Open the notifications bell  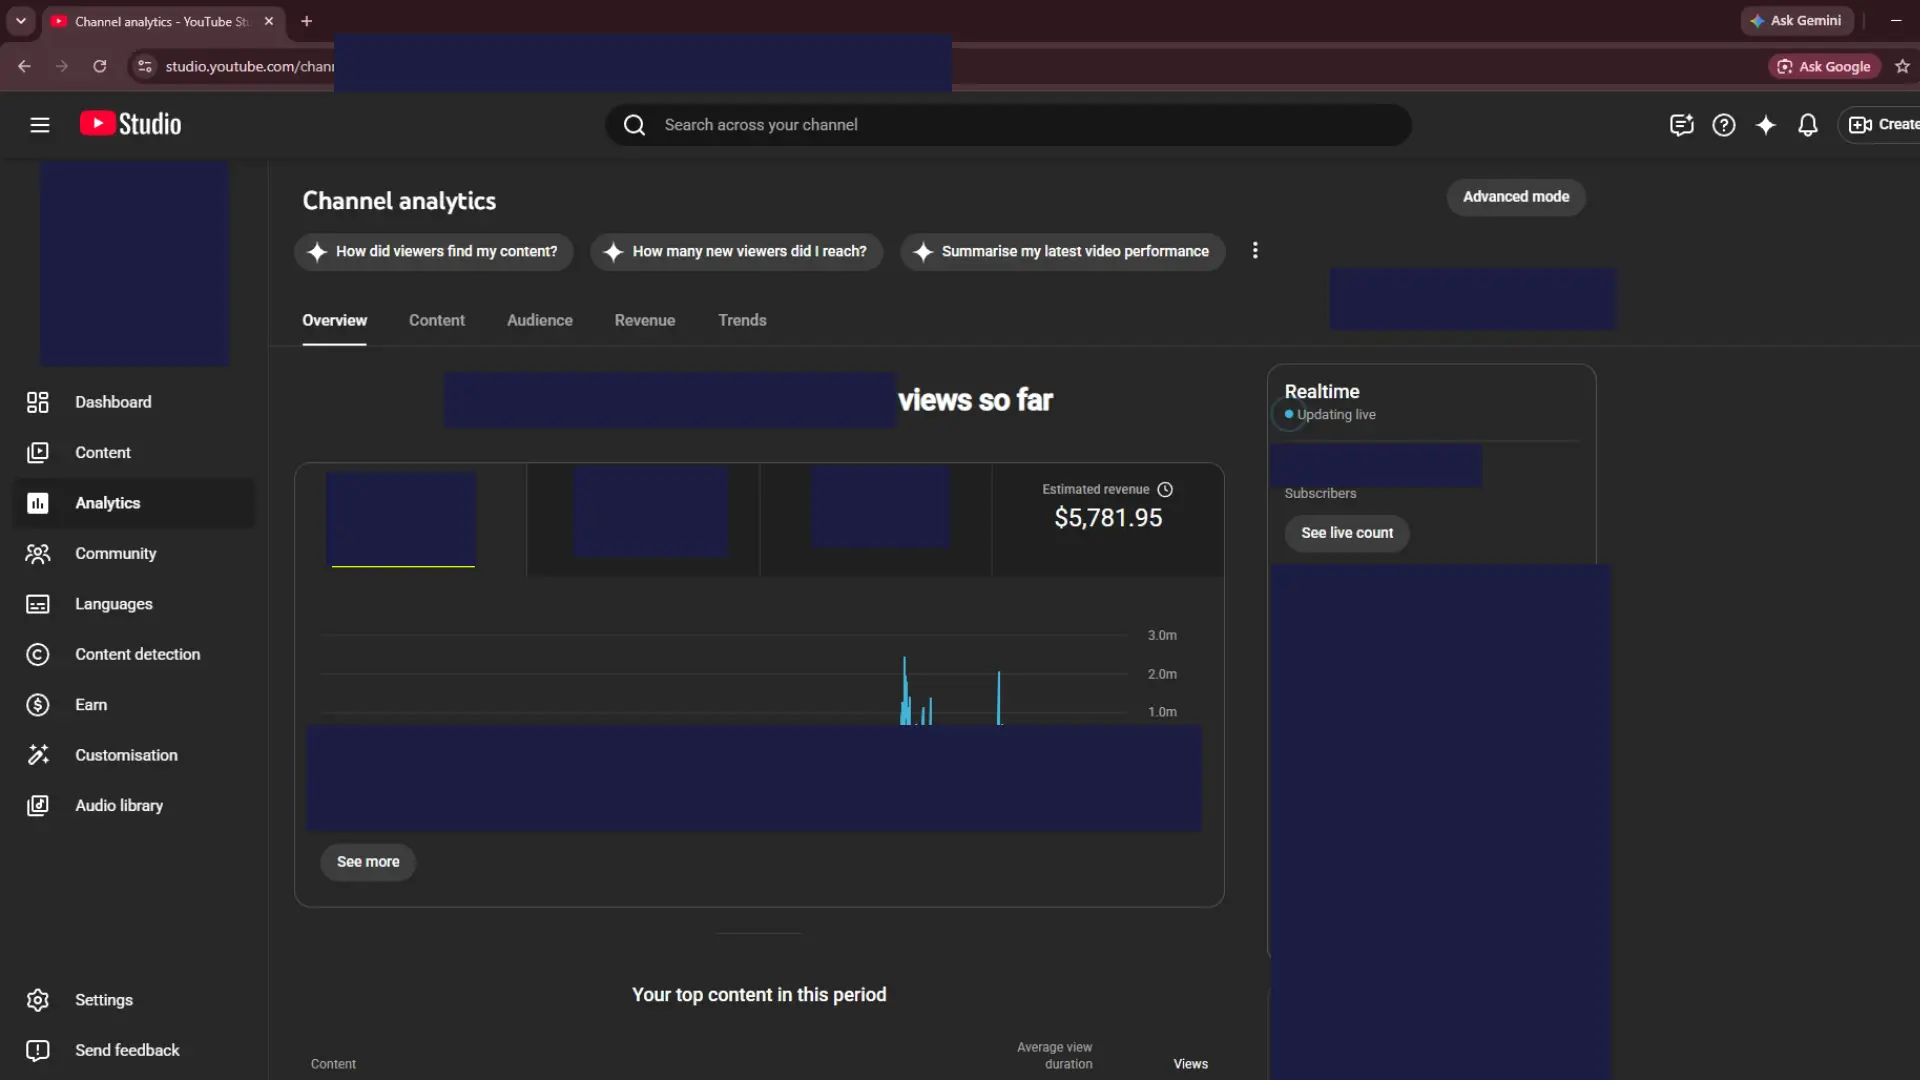(1808, 125)
